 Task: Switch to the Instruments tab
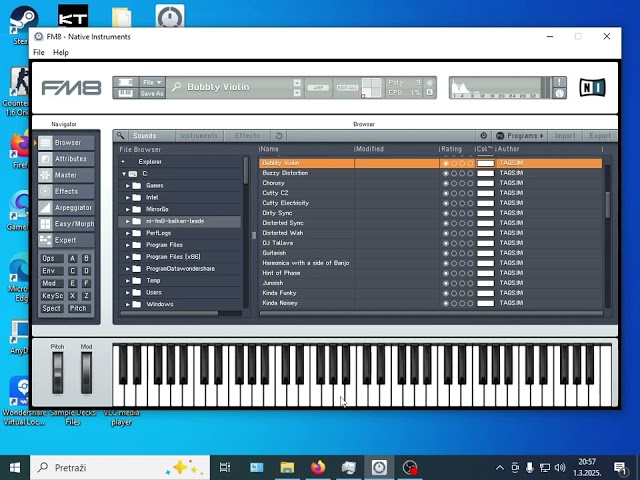pyautogui.click(x=199, y=136)
